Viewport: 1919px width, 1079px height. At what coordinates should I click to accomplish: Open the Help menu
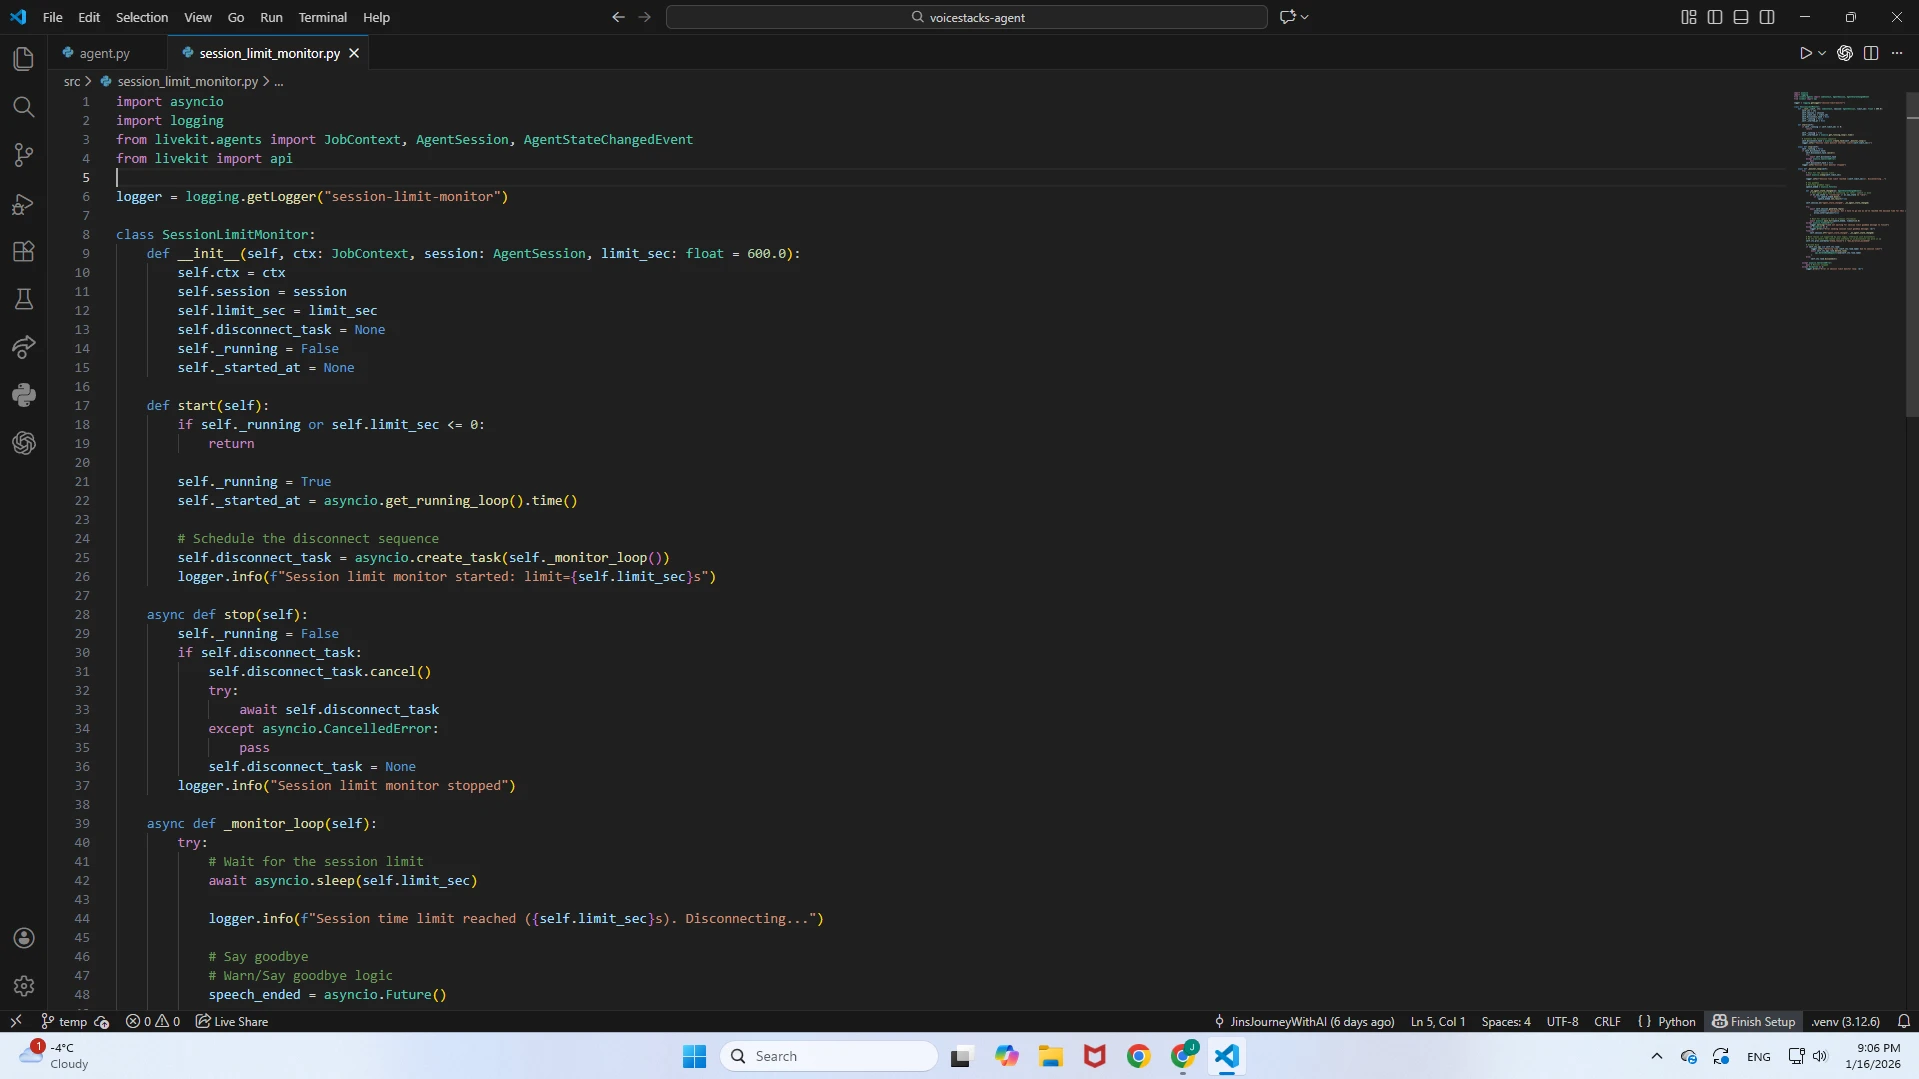tap(376, 17)
